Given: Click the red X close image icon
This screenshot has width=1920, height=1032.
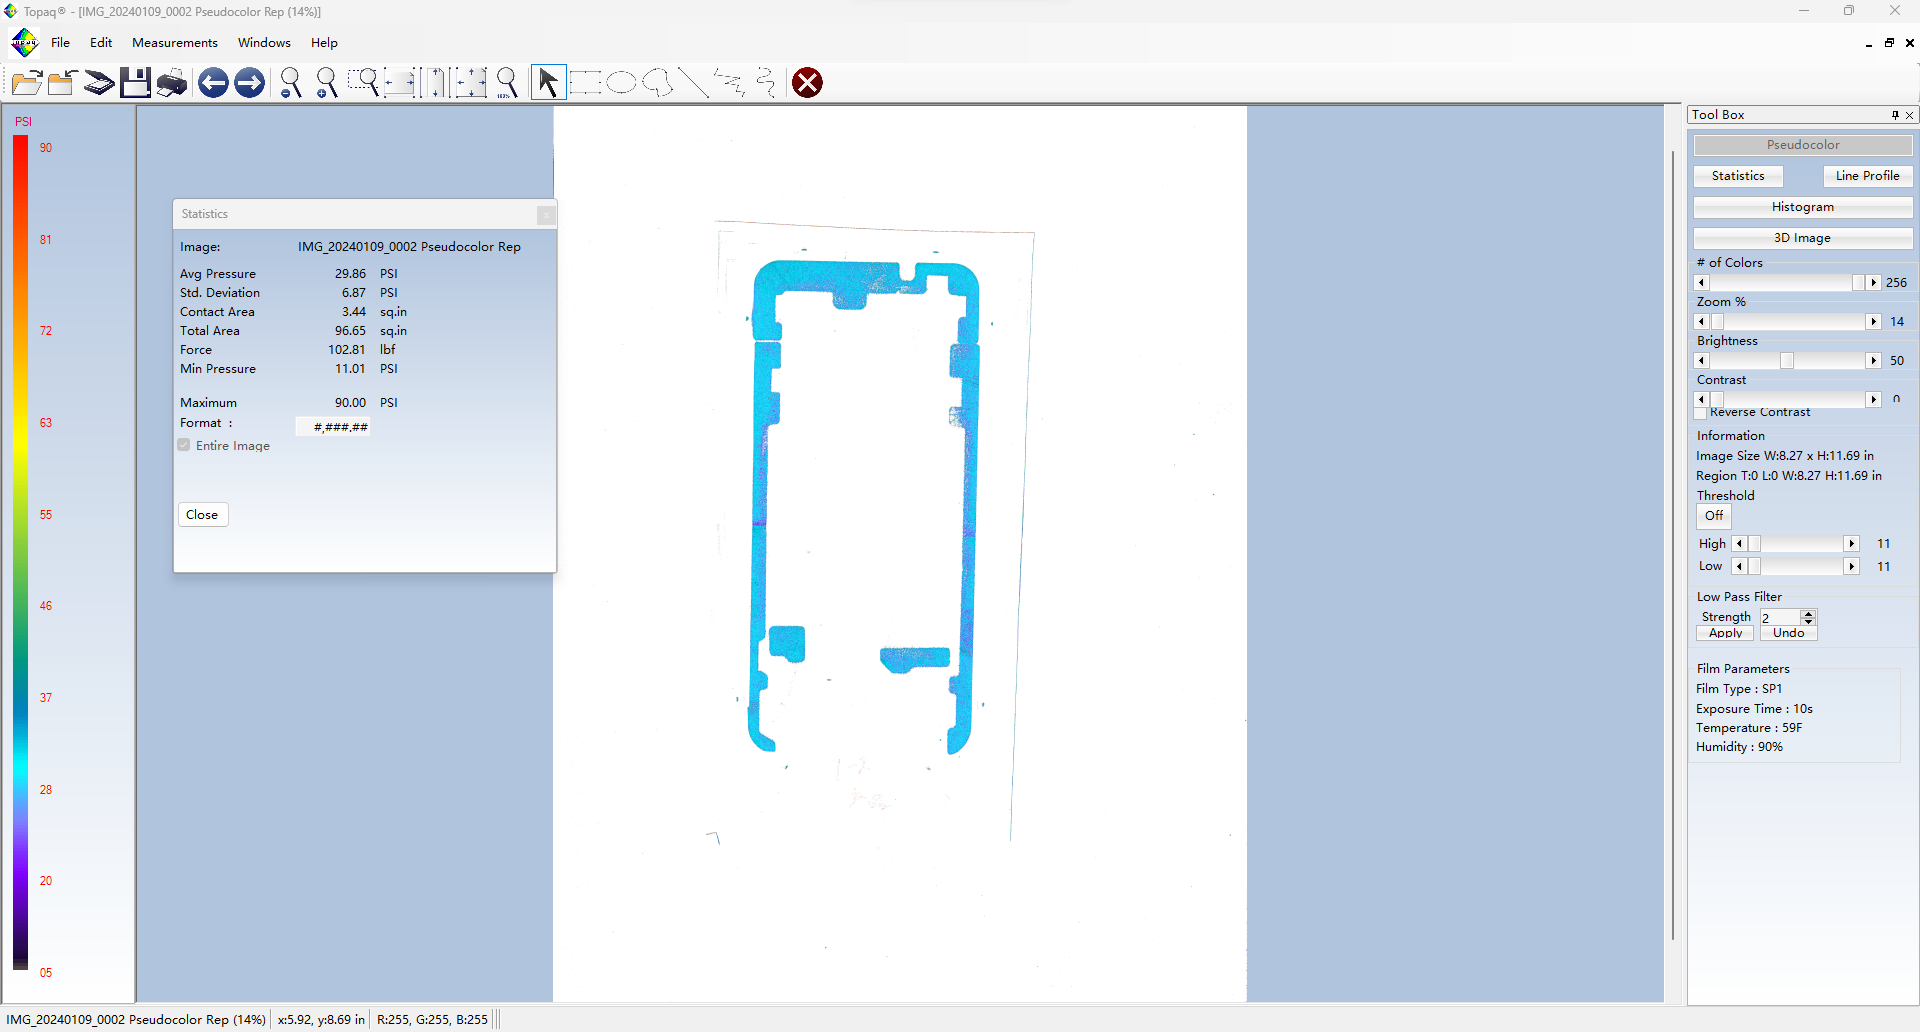Looking at the screenshot, I should point(807,83).
